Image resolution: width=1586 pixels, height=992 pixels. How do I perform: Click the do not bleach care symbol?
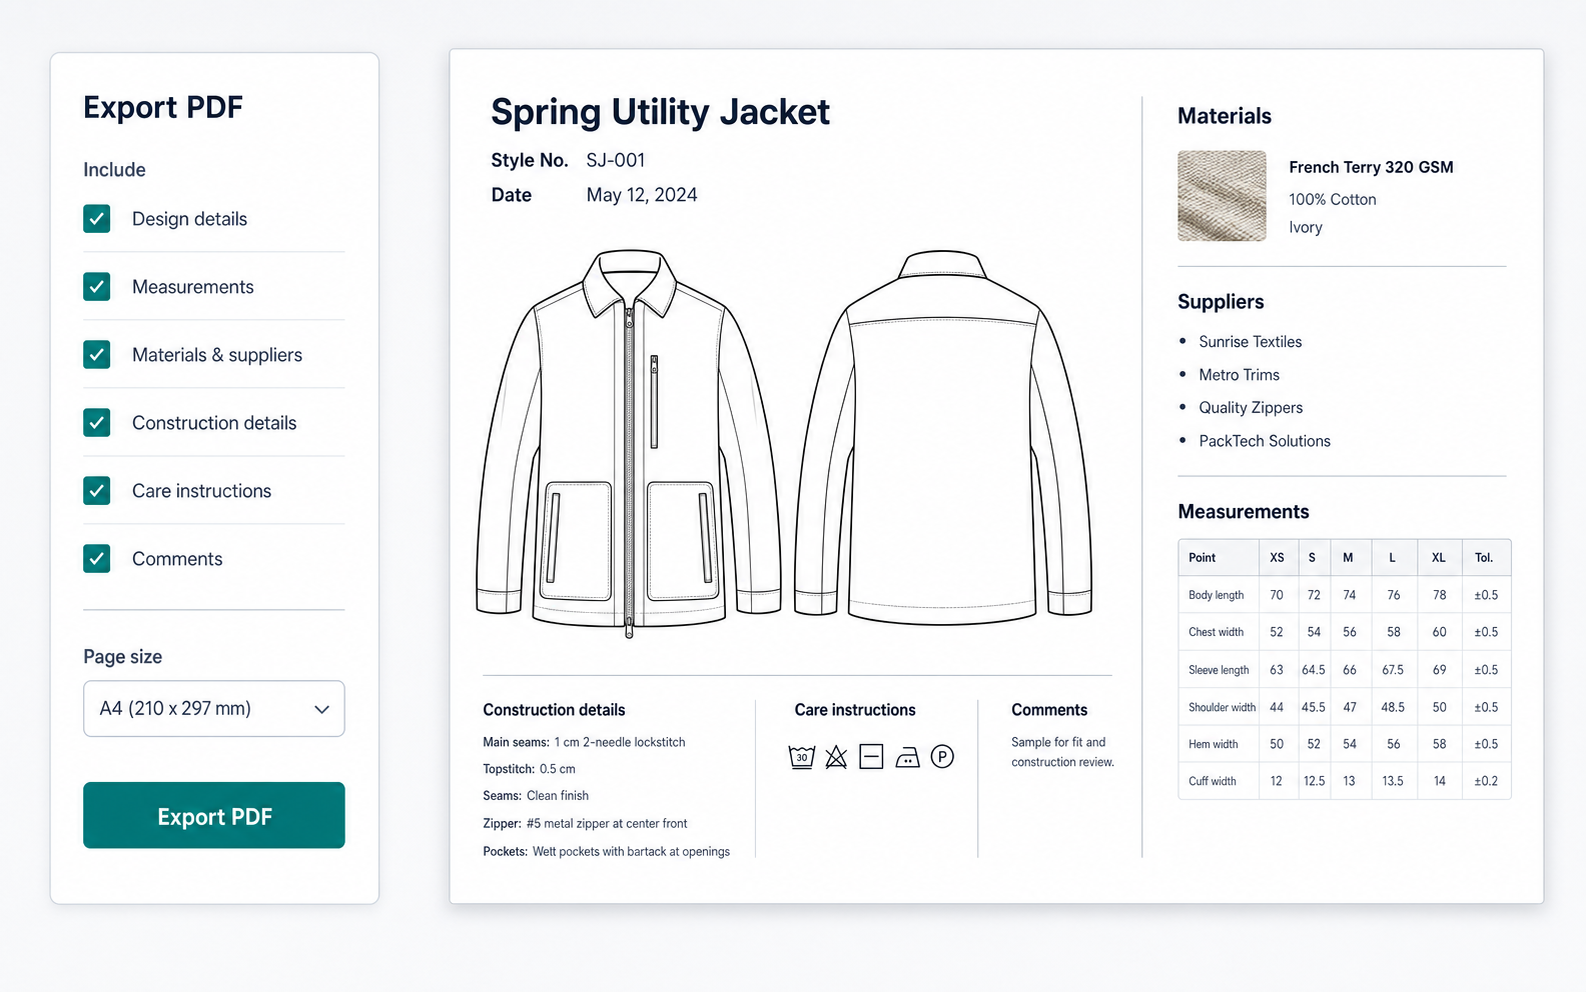[836, 757]
